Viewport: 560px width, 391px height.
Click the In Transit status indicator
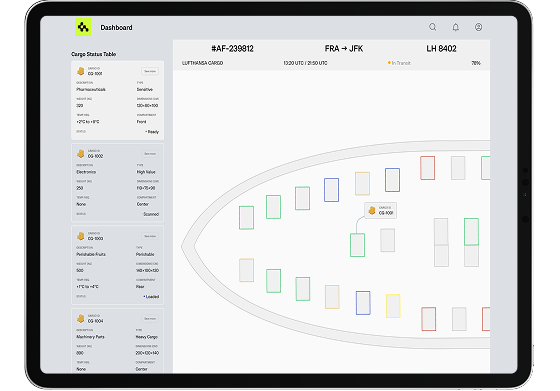399,63
